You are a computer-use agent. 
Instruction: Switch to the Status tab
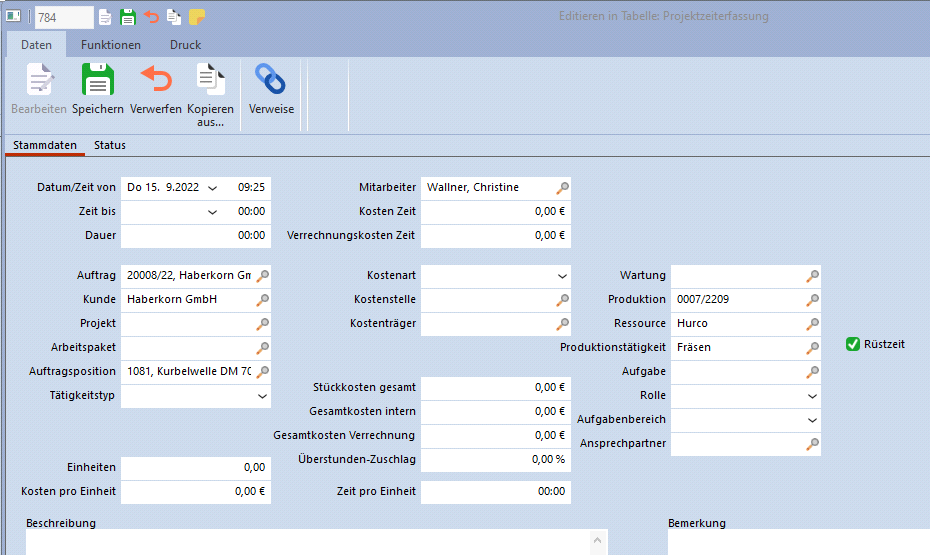[110, 145]
